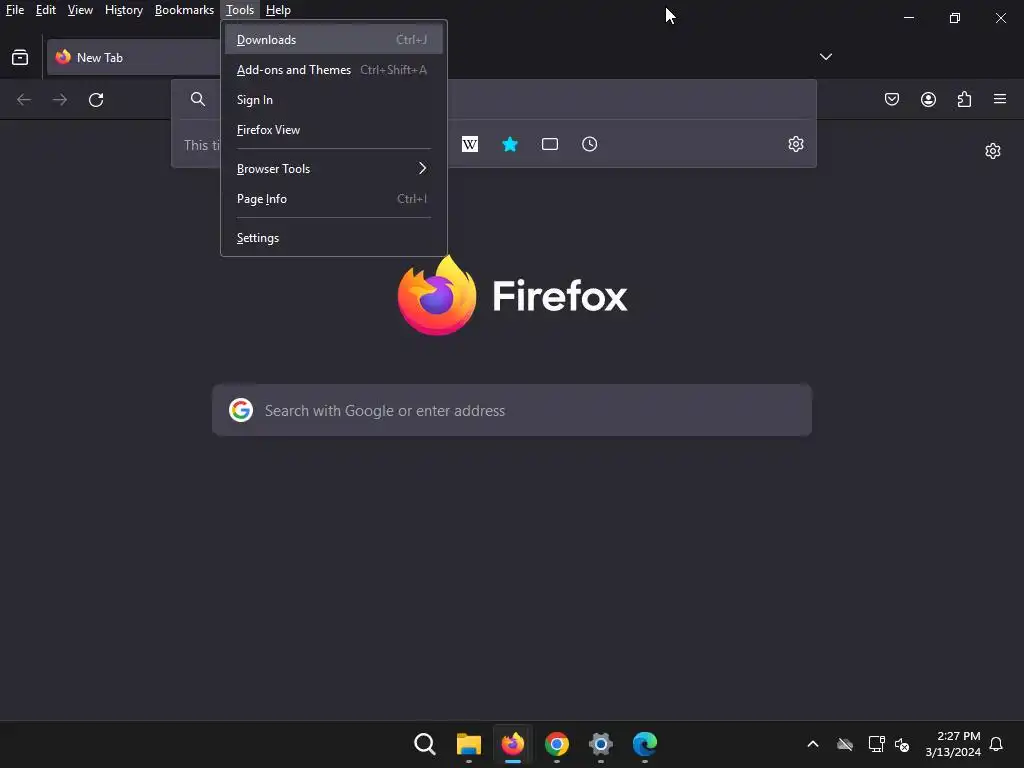Open the View menu
This screenshot has width=1024, height=768.
(80, 10)
